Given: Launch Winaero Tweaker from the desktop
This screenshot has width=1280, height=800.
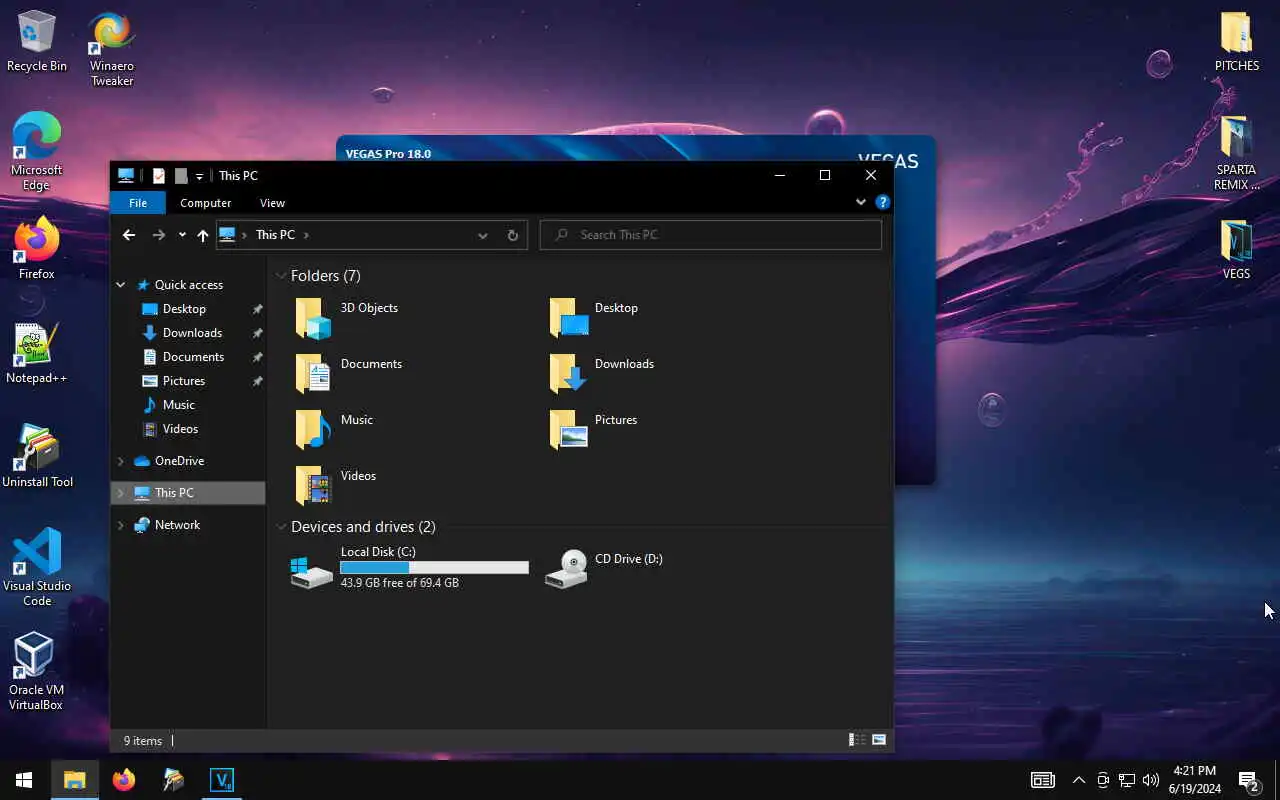Looking at the screenshot, I should [112, 49].
